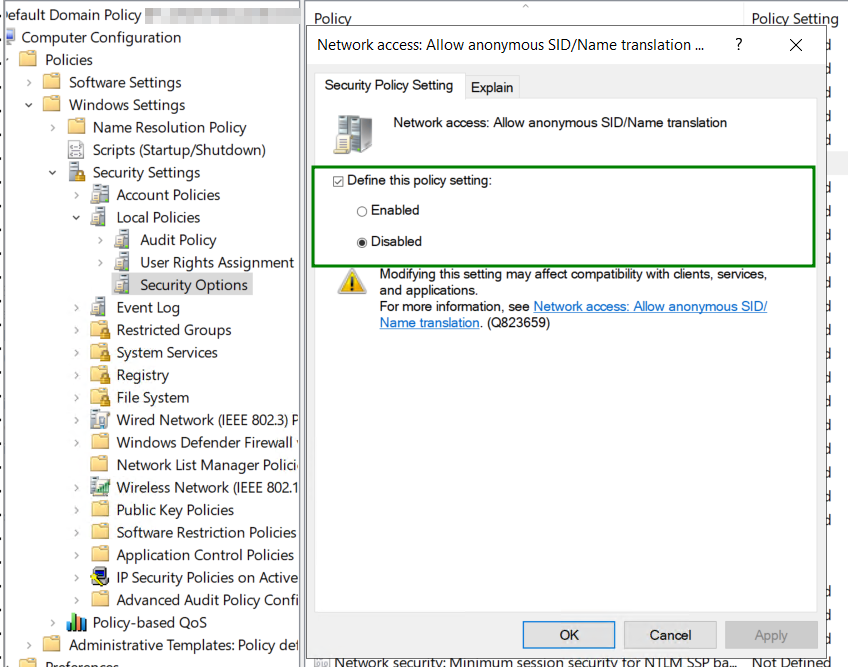Screen dimensions: 848x667
Task: Click the Audit Policy node icon
Action: pos(123,240)
